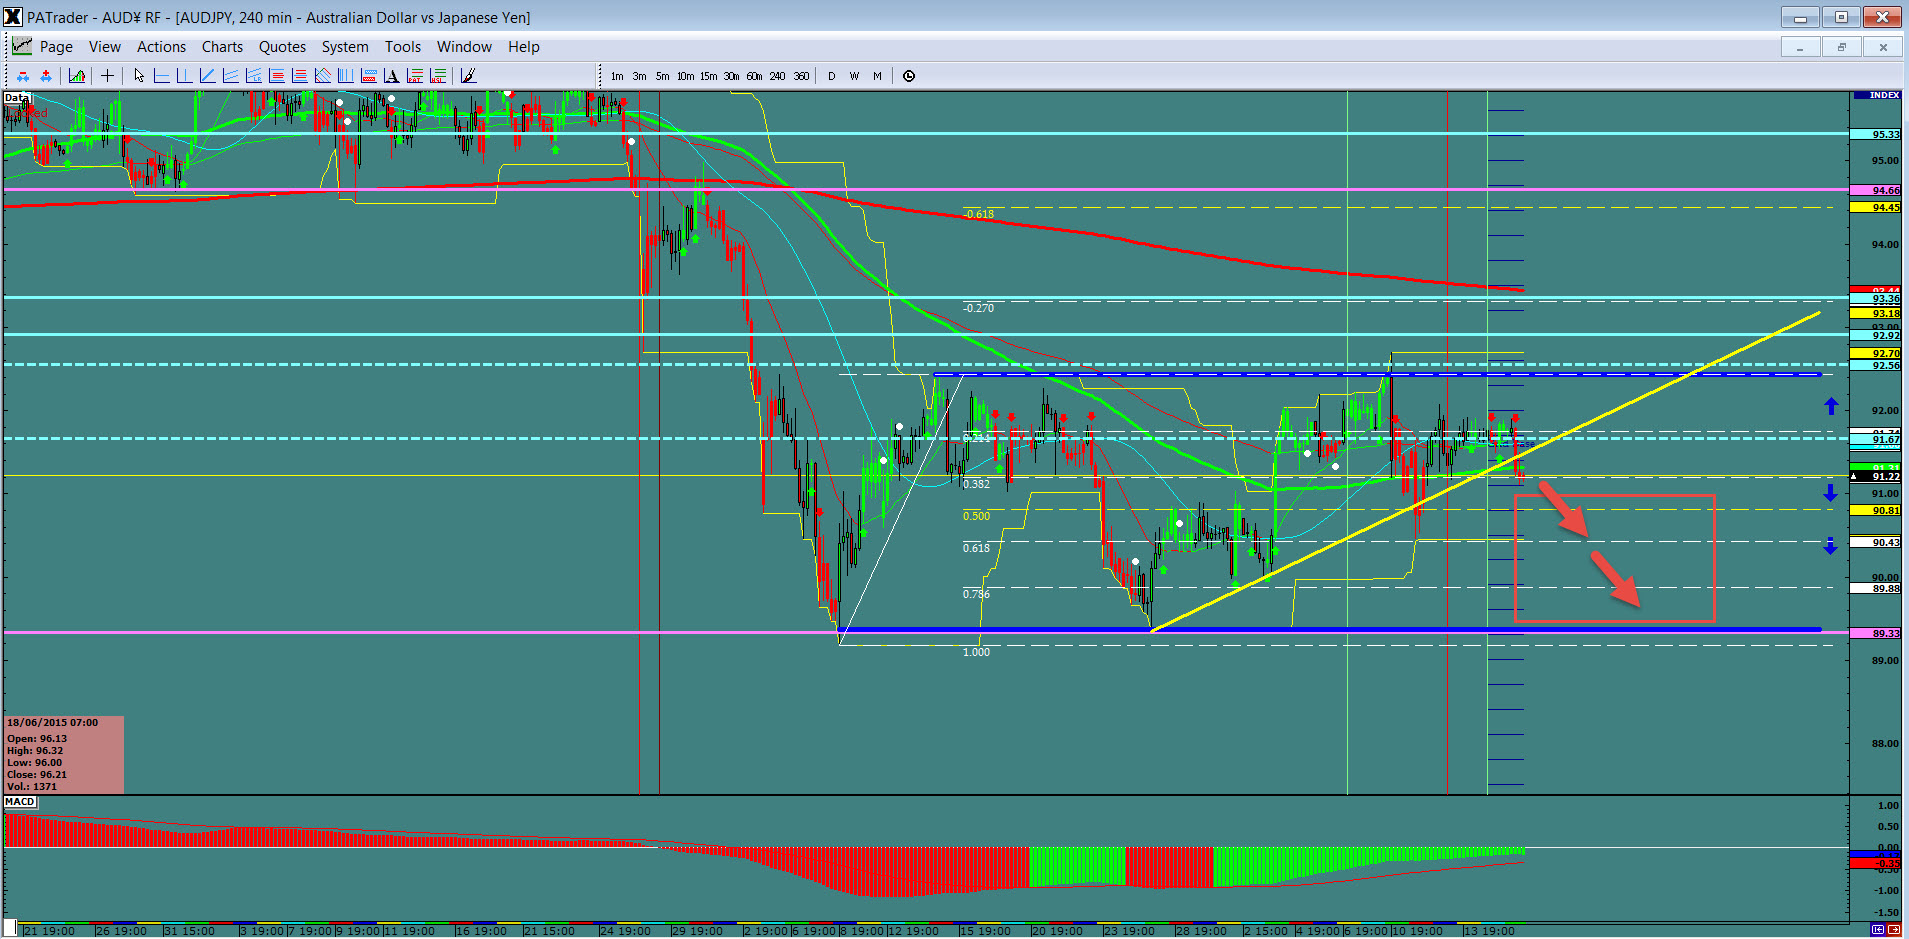Switch to the 3m timeframe

(x=639, y=76)
